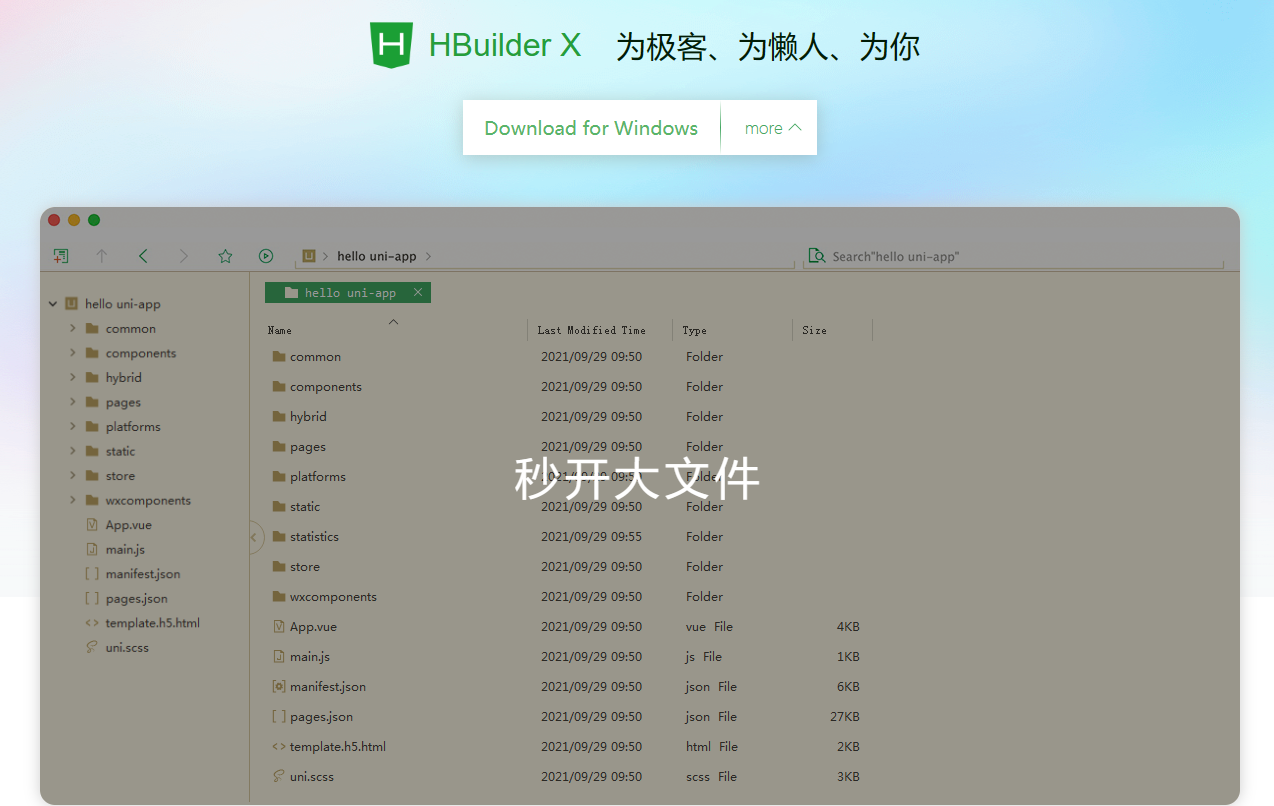1274x806 pixels.
Task: Select components row in file list
Action: tap(566, 387)
